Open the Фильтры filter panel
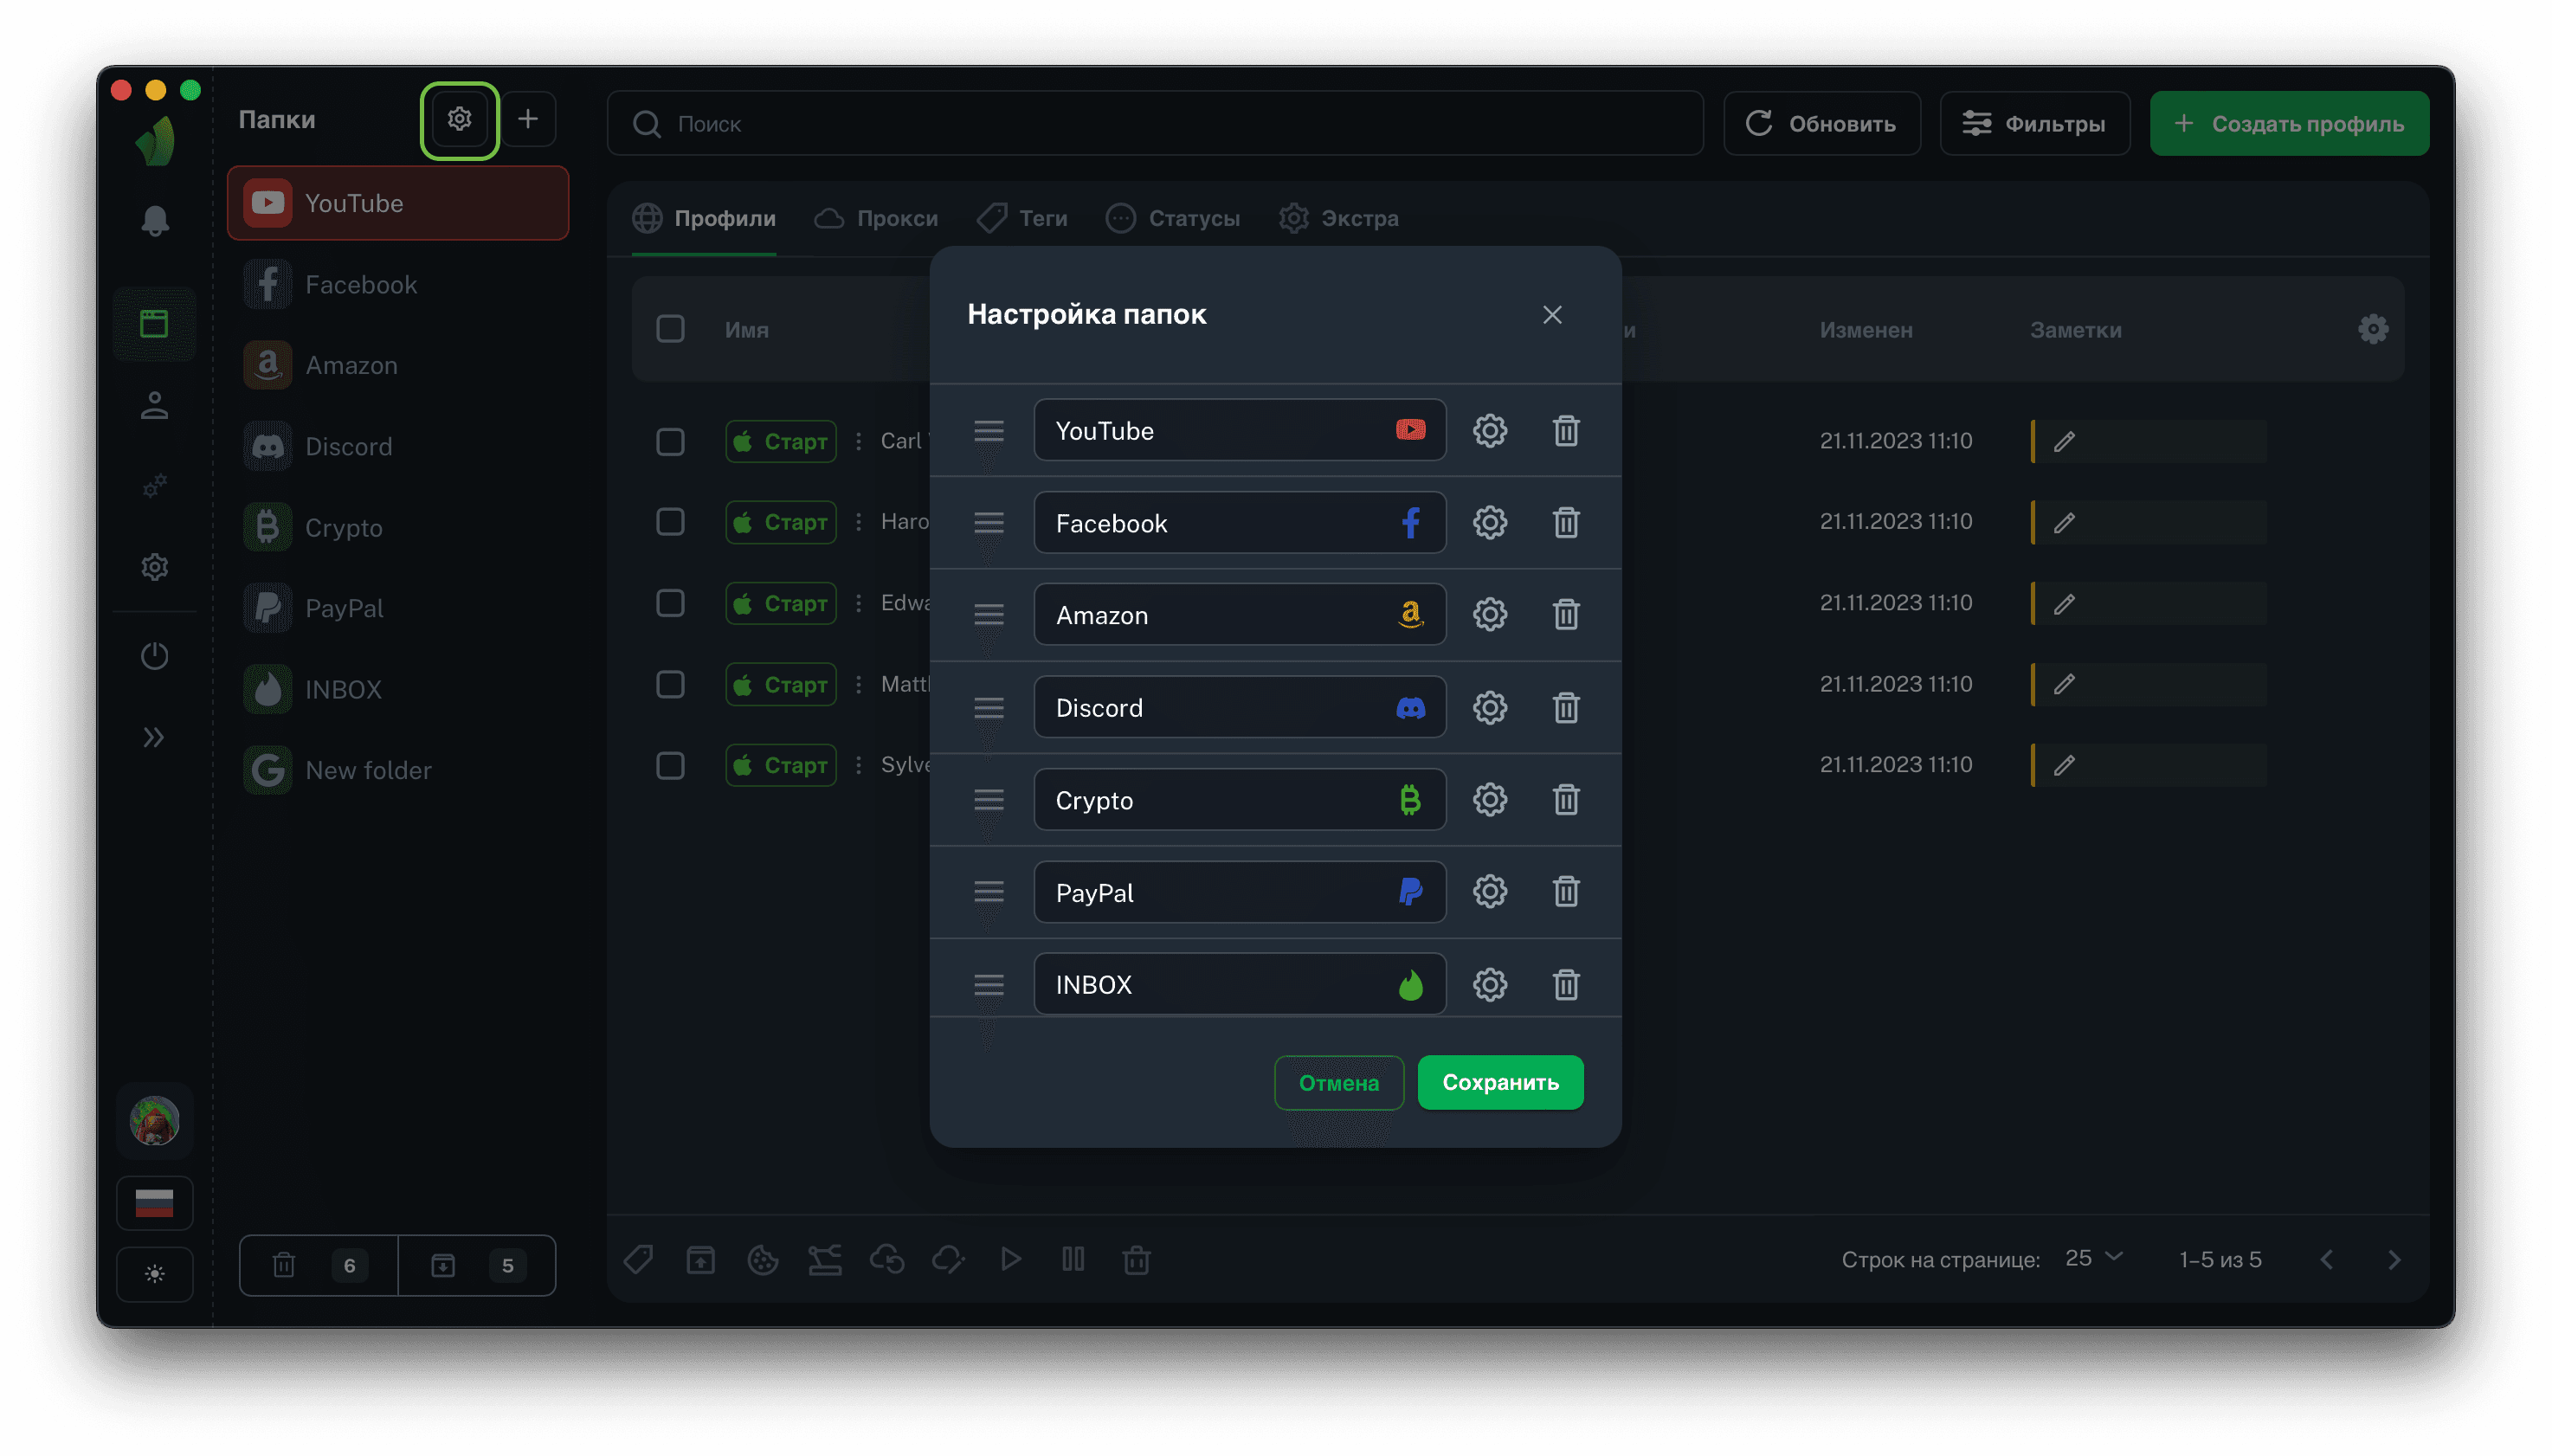Viewport: 2552px width, 1456px height. [2034, 124]
